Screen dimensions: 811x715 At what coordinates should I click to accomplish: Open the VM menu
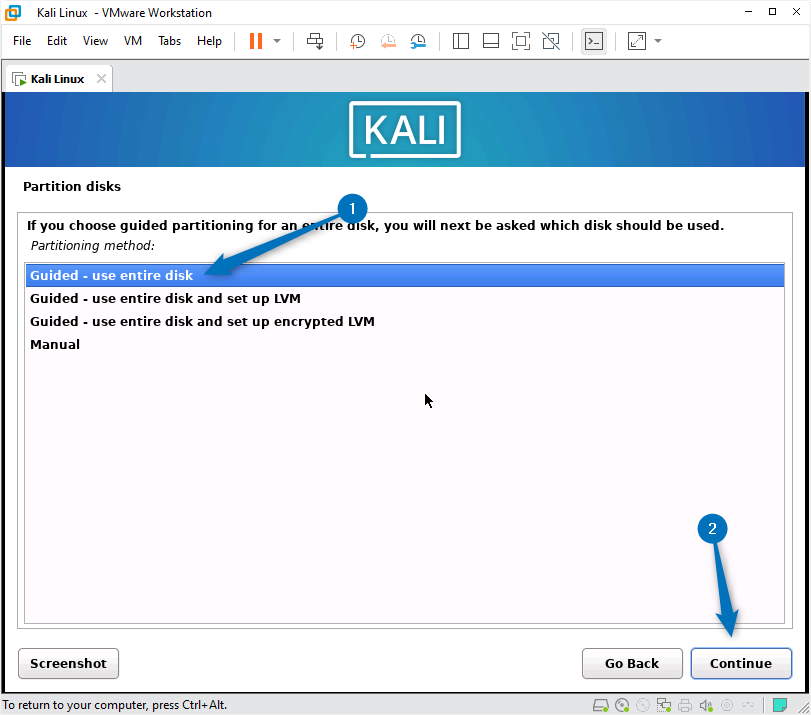[132, 41]
